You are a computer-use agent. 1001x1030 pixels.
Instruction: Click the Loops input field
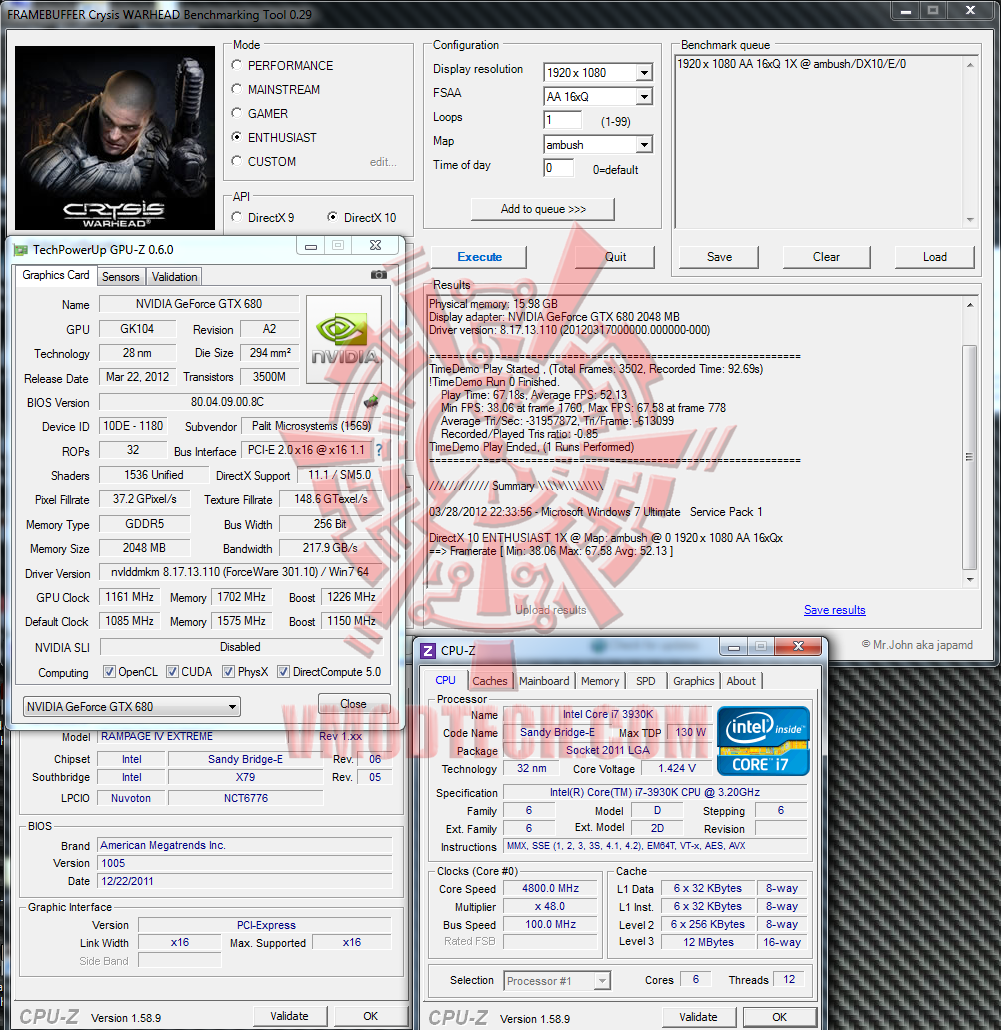[x=562, y=120]
